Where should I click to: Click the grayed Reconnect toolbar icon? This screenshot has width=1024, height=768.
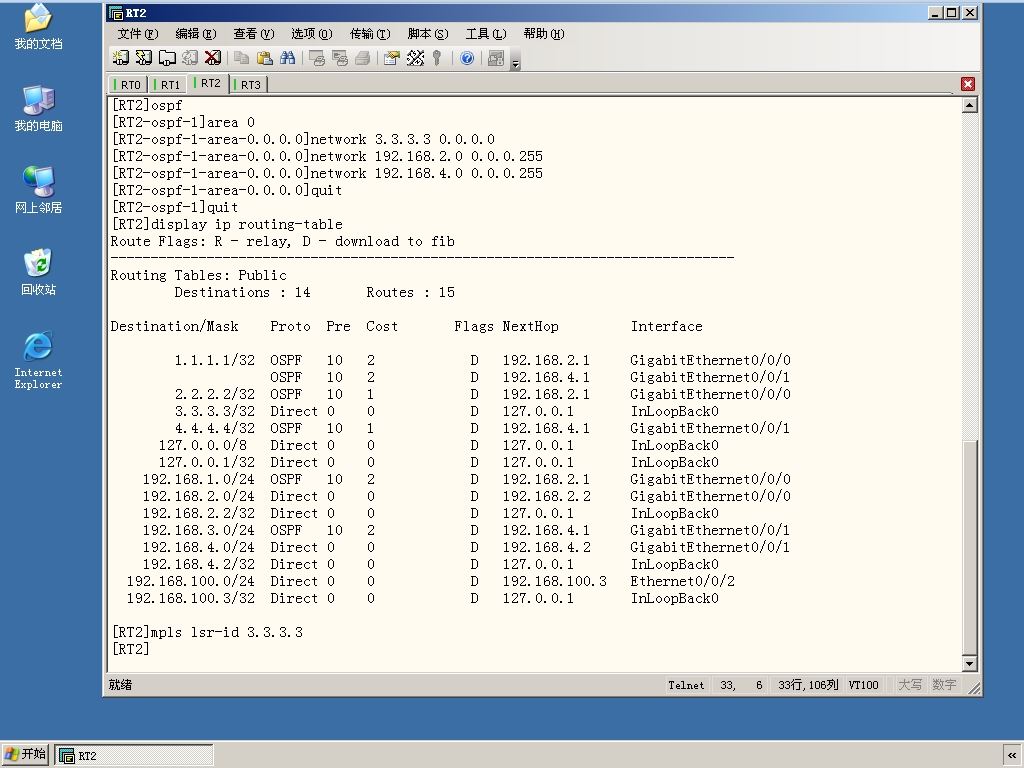click(190, 58)
